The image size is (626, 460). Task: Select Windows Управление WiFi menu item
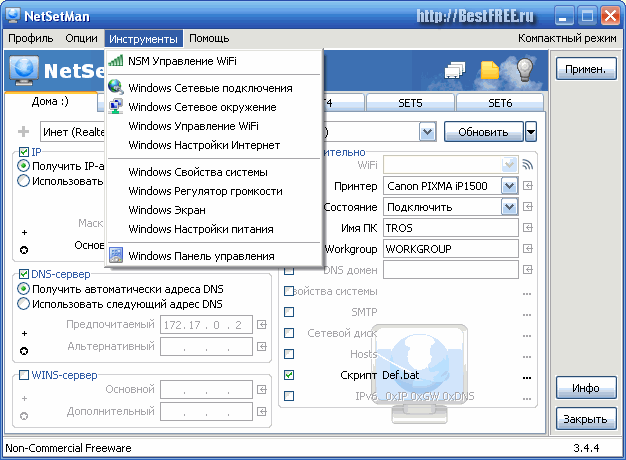click(214, 126)
